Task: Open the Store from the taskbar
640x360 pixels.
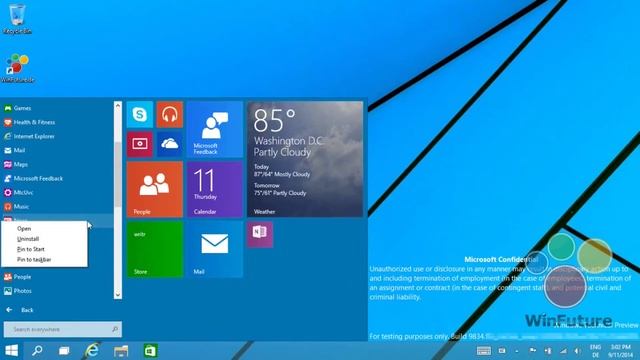Action: [150, 351]
